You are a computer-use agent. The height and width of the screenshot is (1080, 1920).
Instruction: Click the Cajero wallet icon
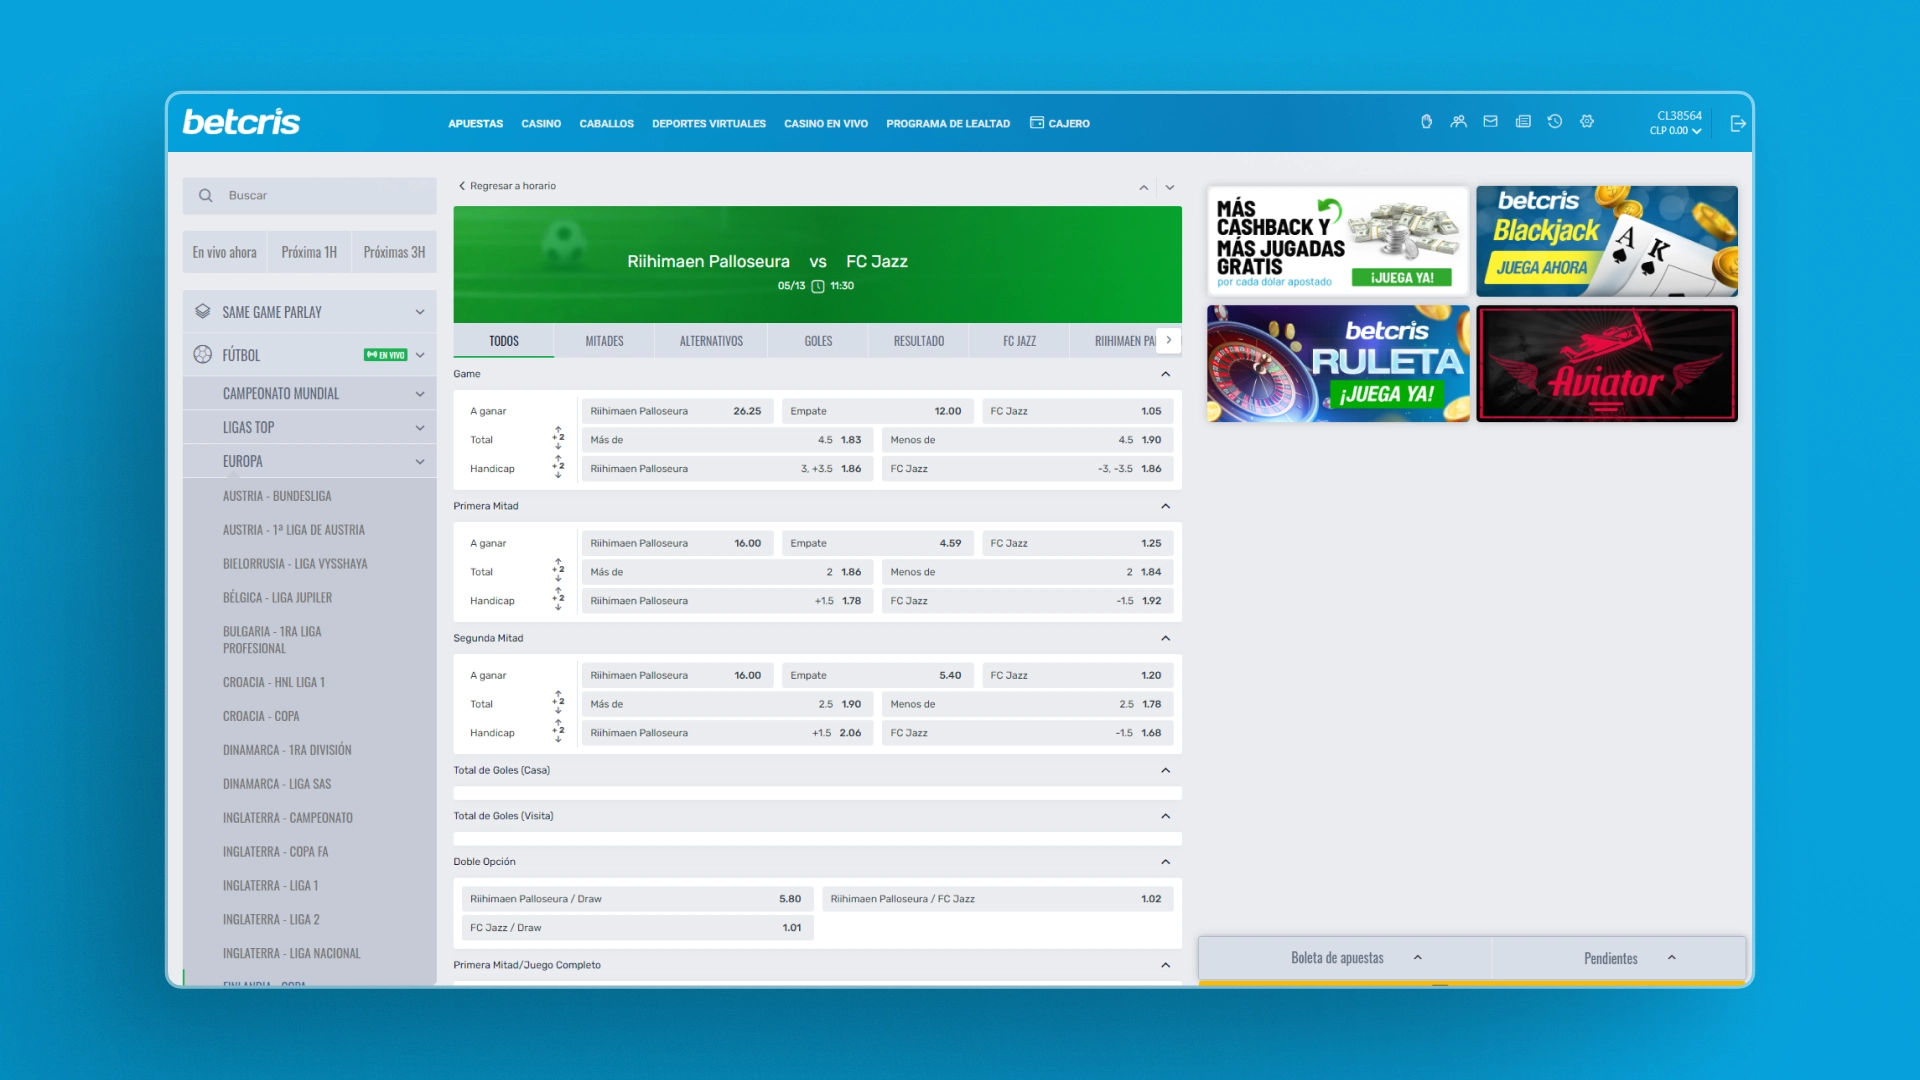click(1037, 123)
